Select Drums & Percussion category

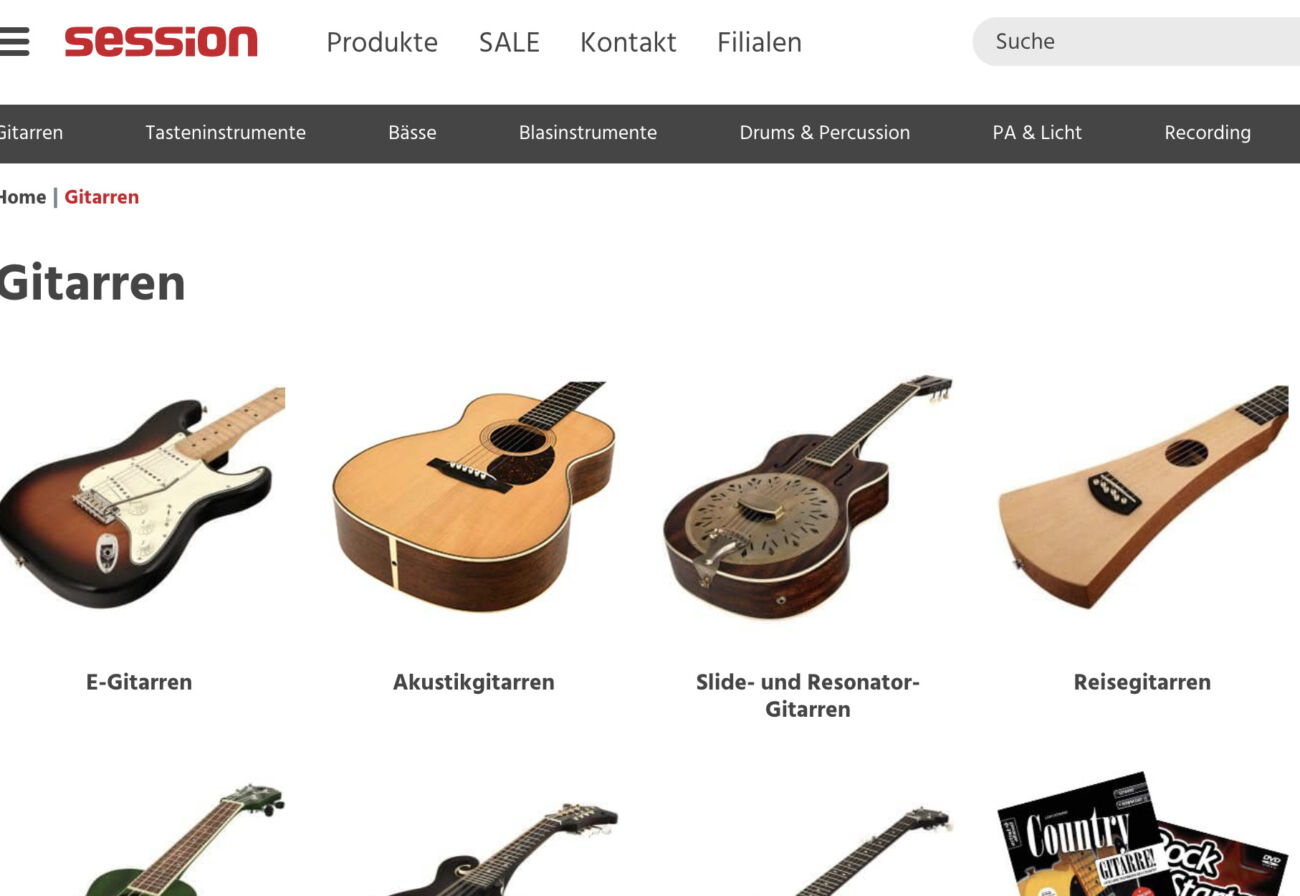click(825, 133)
